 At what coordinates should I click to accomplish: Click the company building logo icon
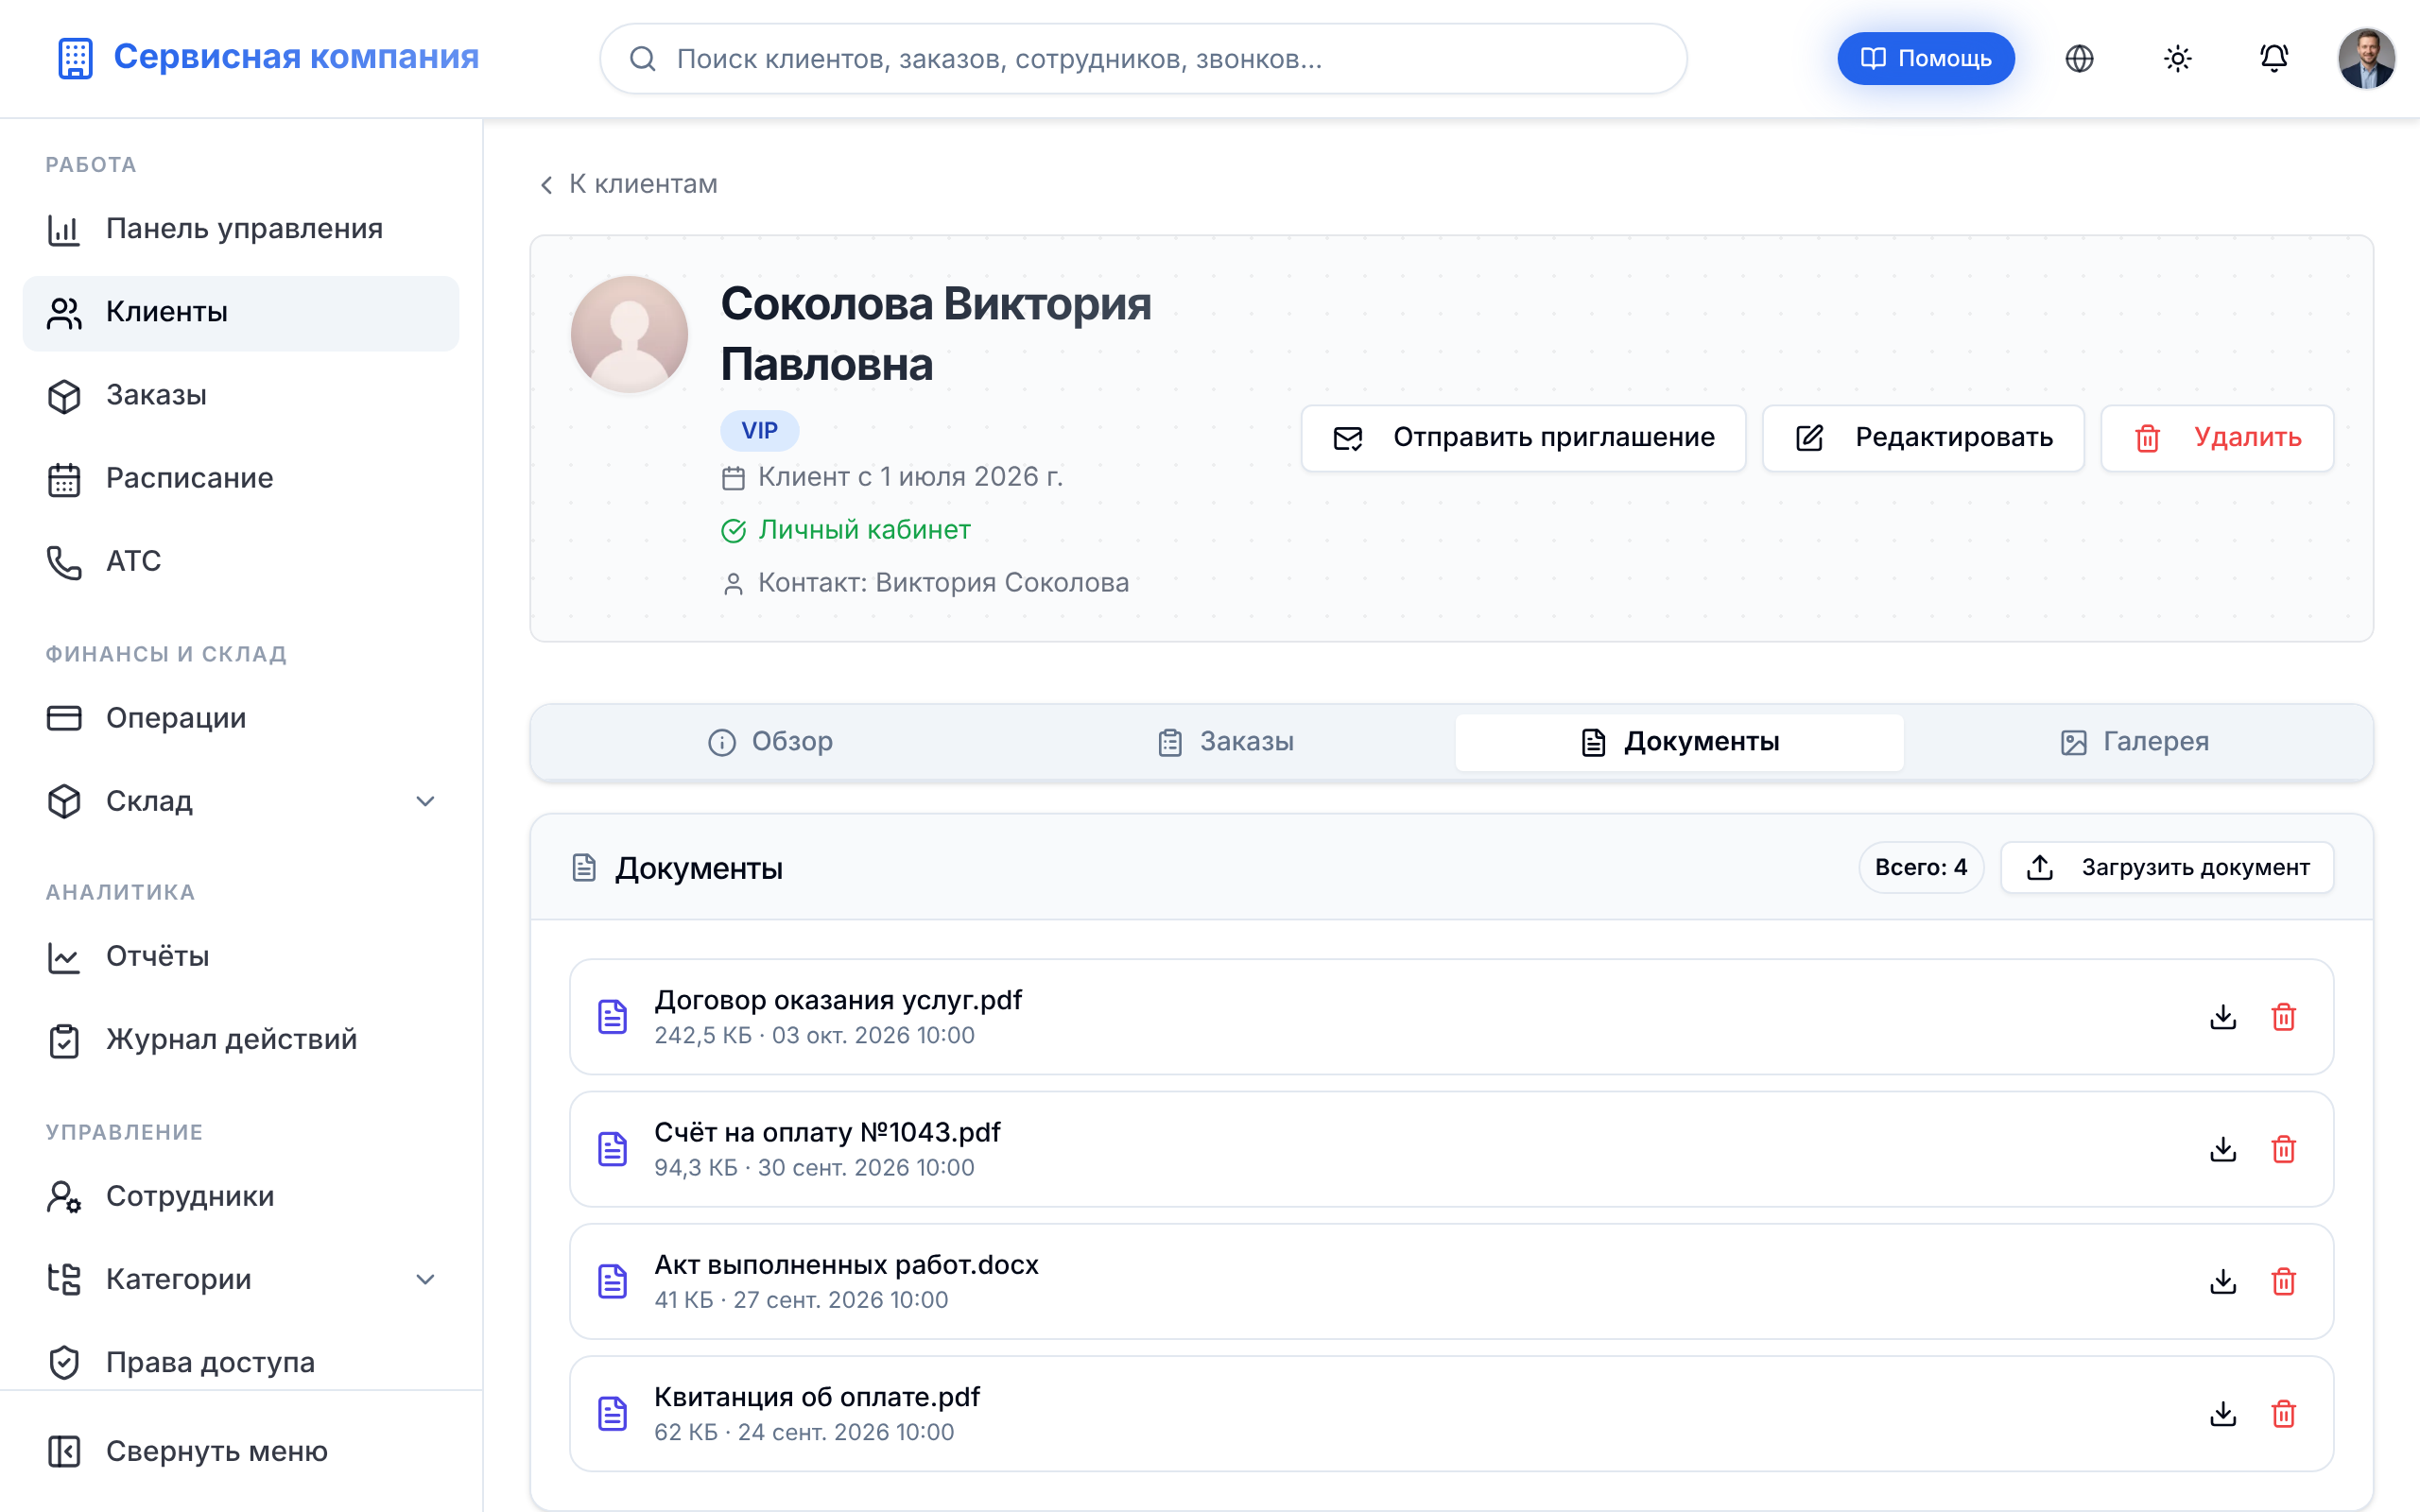[75, 58]
